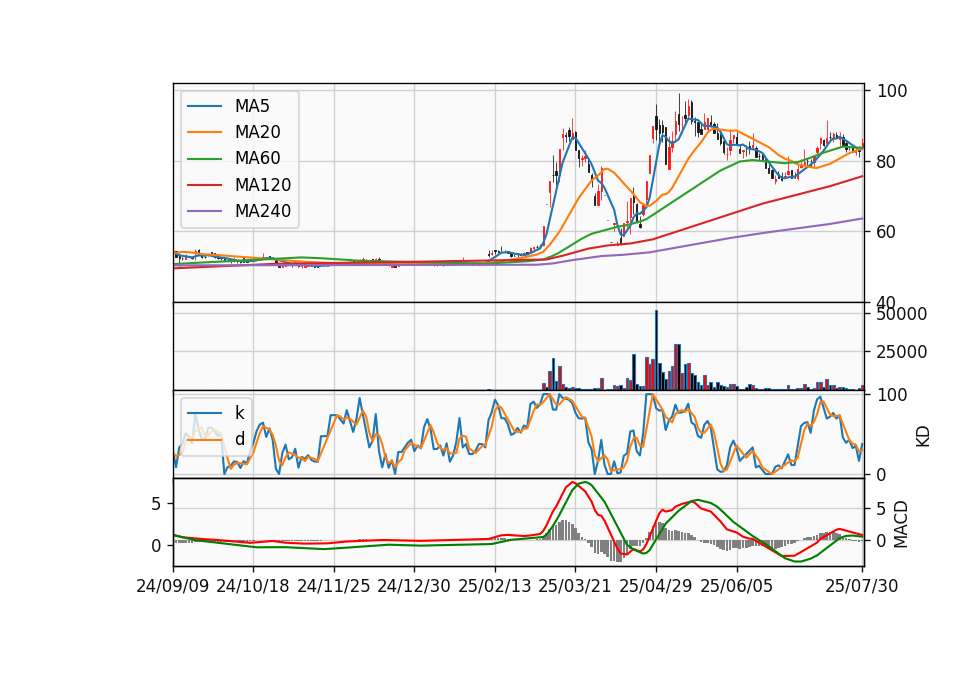Screen dimensions: 960x690
Task: Click the KD axis title
Action: (x=923, y=437)
